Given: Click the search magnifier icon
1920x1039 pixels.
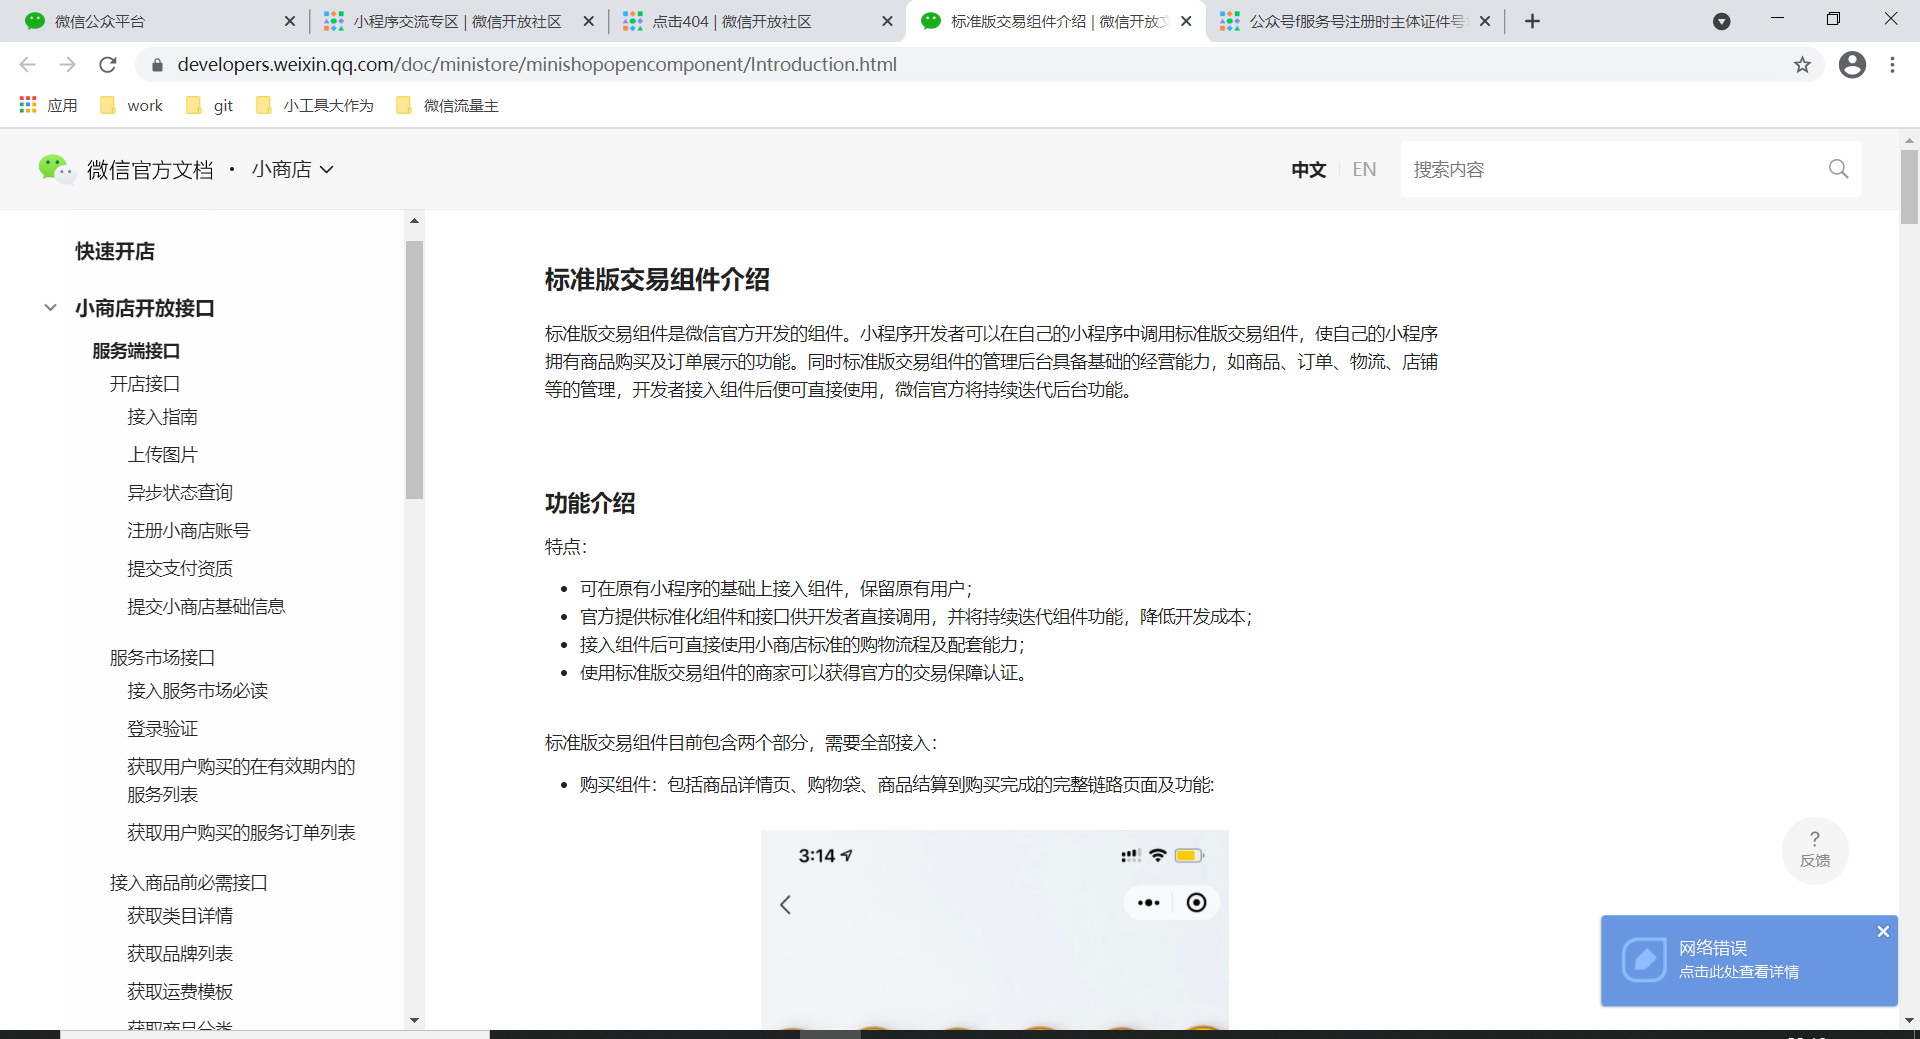Looking at the screenshot, I should [1838, 169].
